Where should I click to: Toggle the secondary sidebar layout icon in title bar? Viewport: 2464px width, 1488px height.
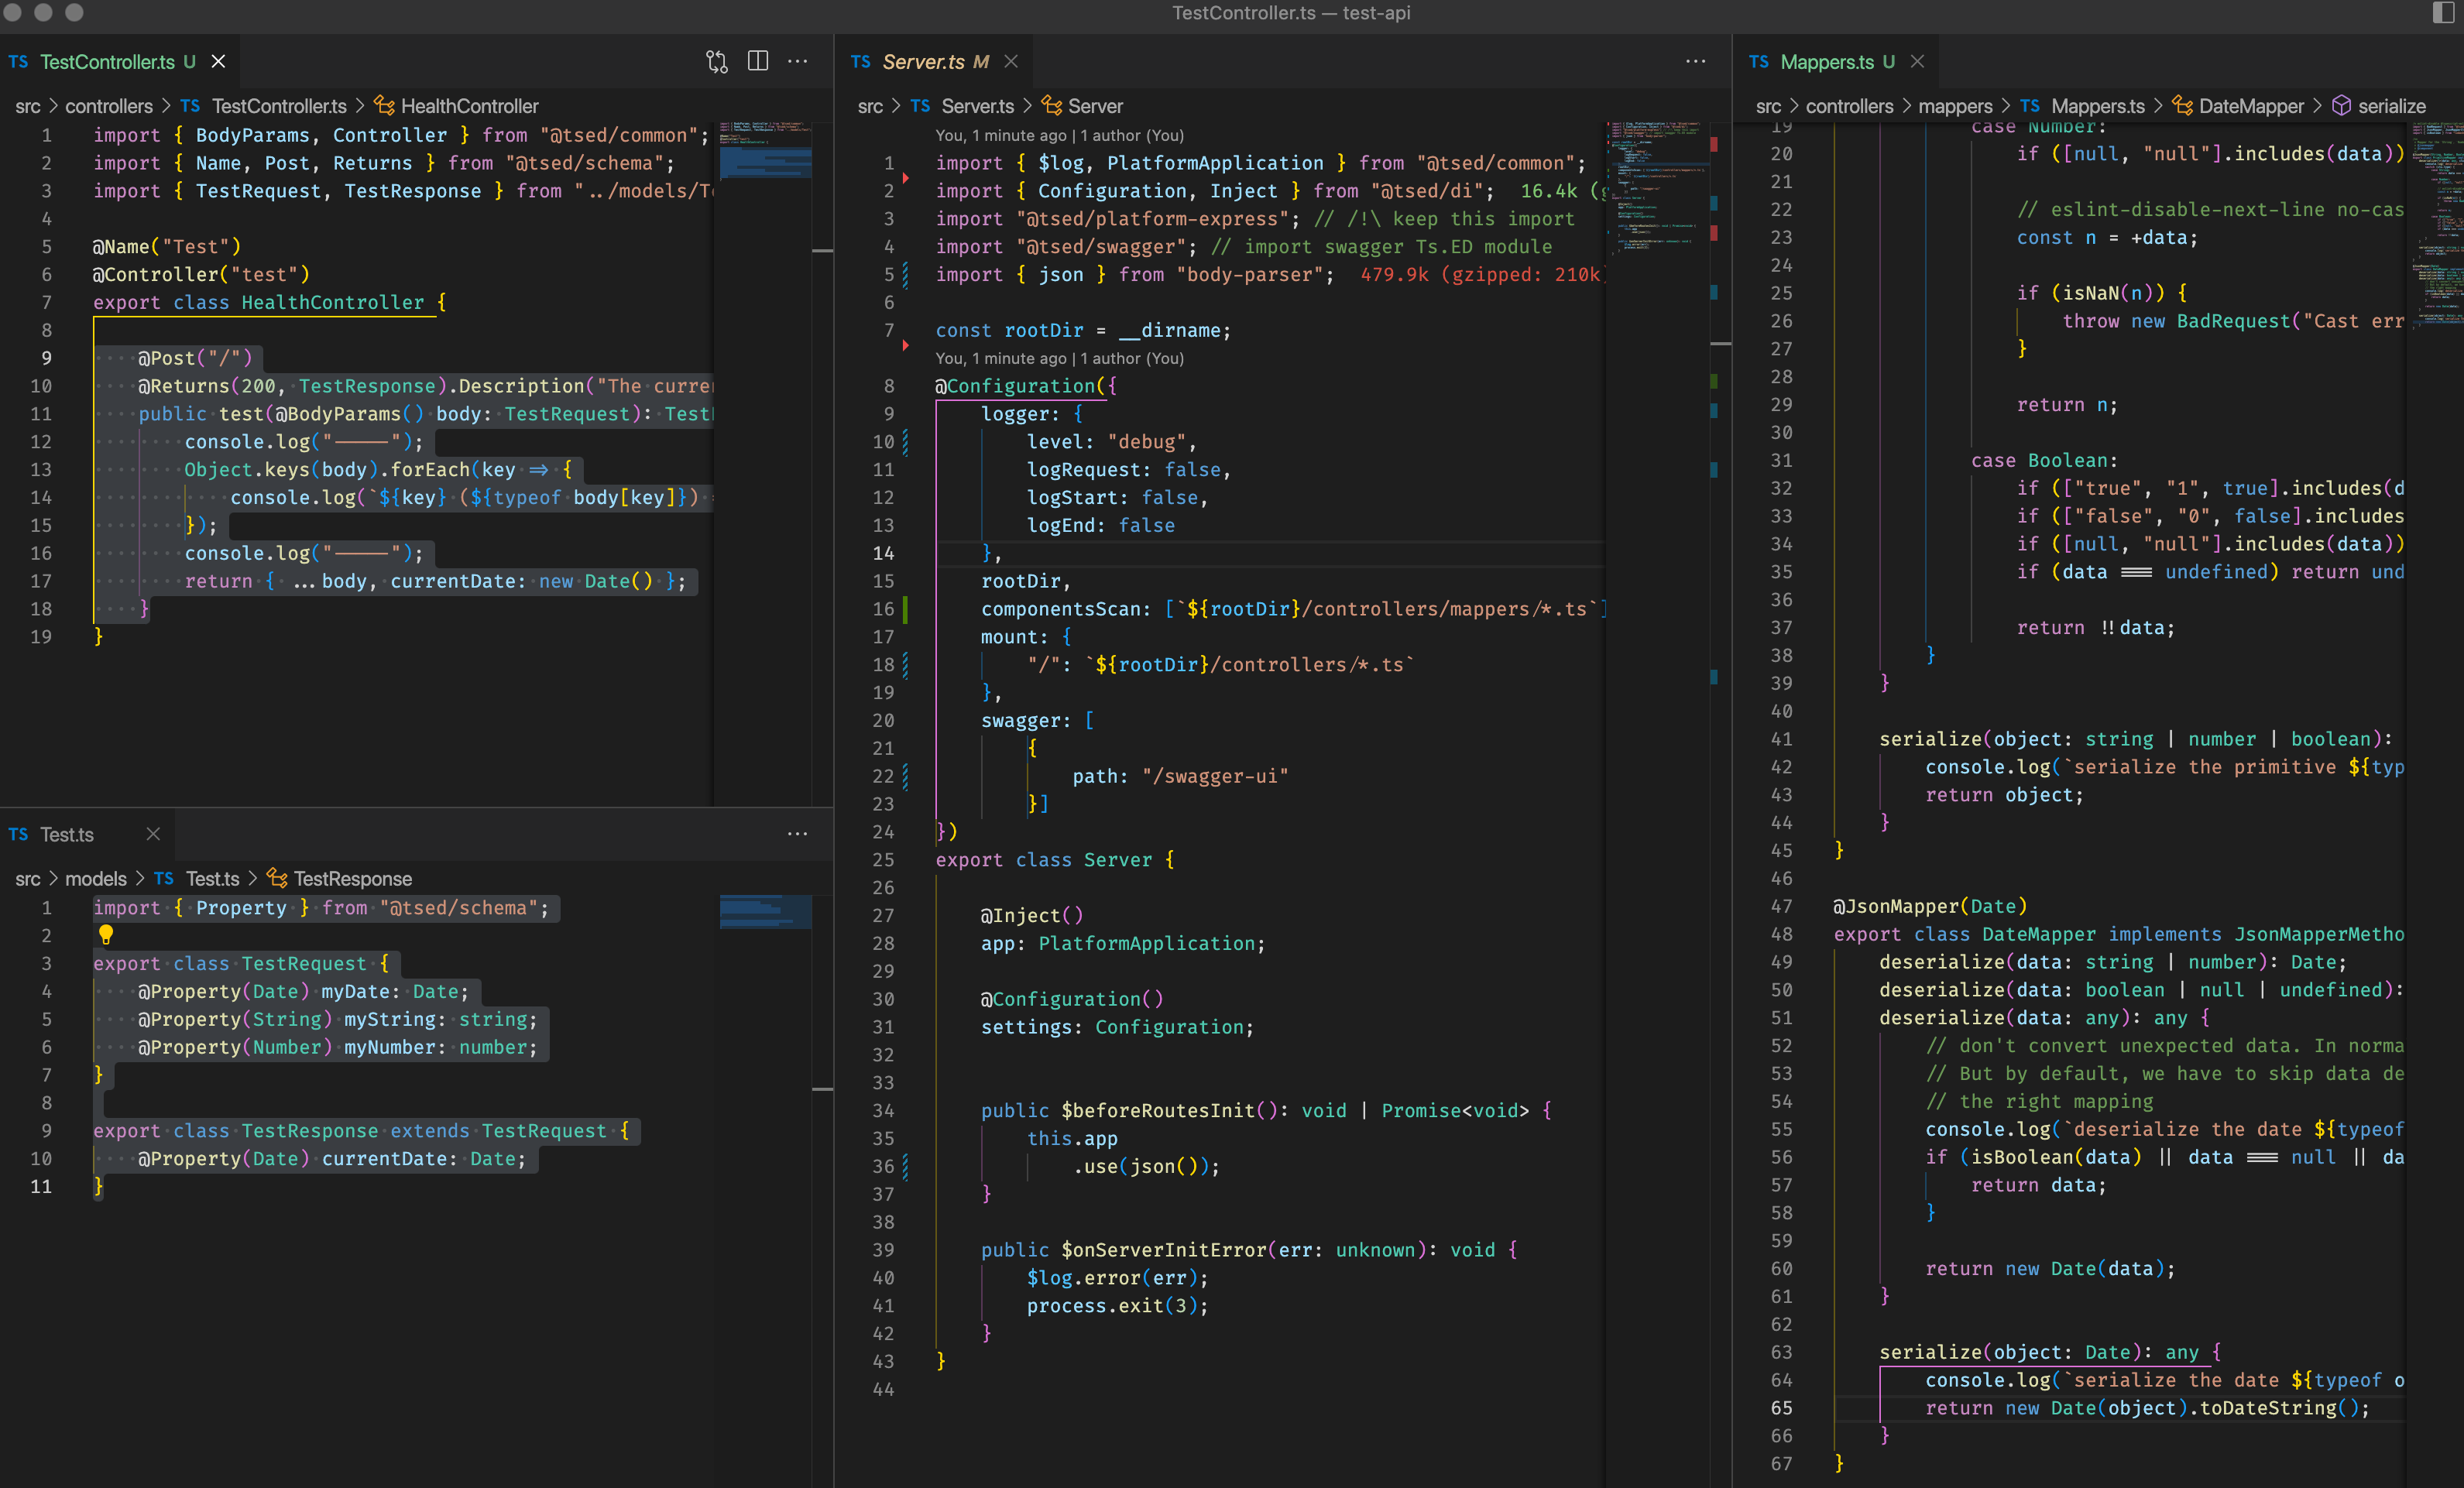click(2443, 13)
